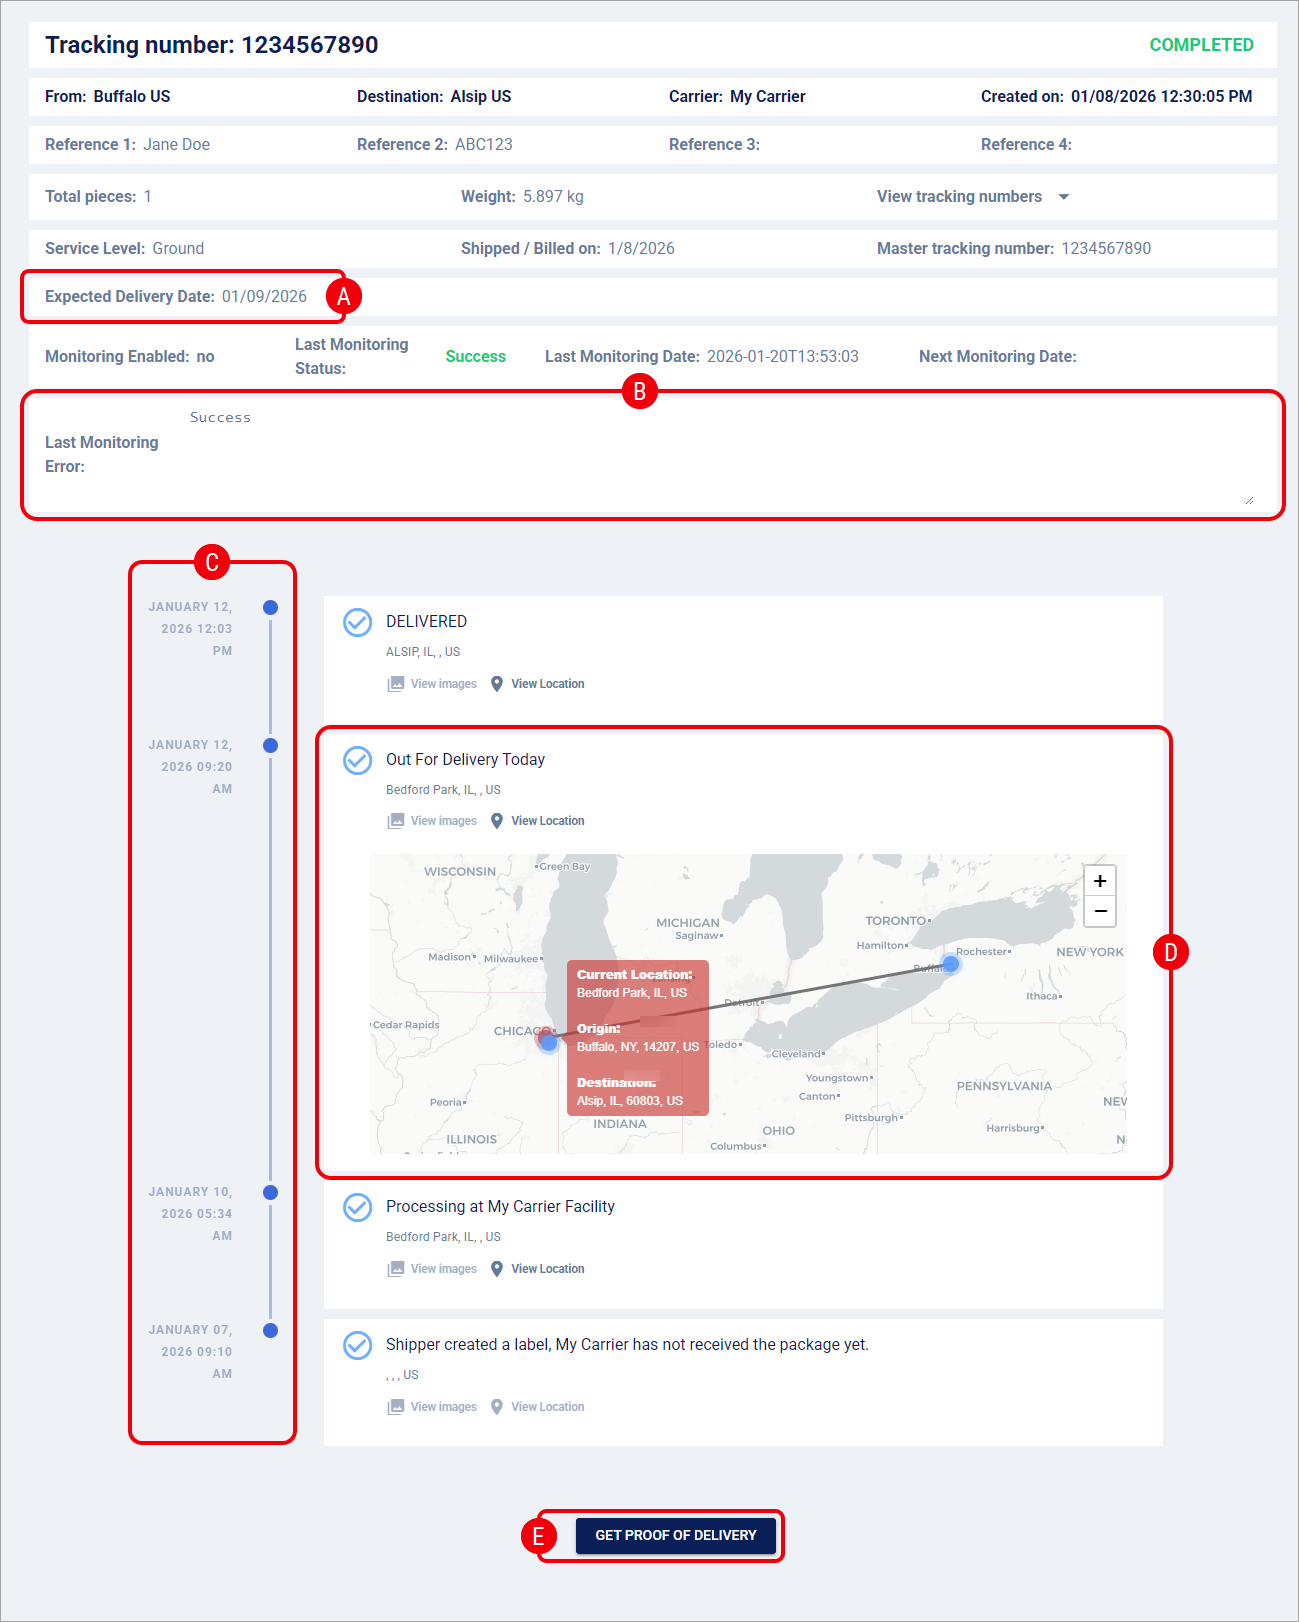This screenshot has width=1299, height=1622.
Task: Click the images icon under Out For Delivery Today
Action: click(396, 821)
